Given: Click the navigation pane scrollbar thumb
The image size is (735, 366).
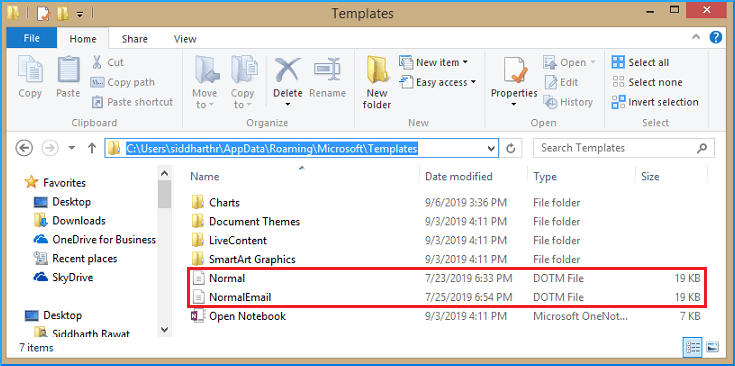Looking at the screenshot, I should [164, 194].
